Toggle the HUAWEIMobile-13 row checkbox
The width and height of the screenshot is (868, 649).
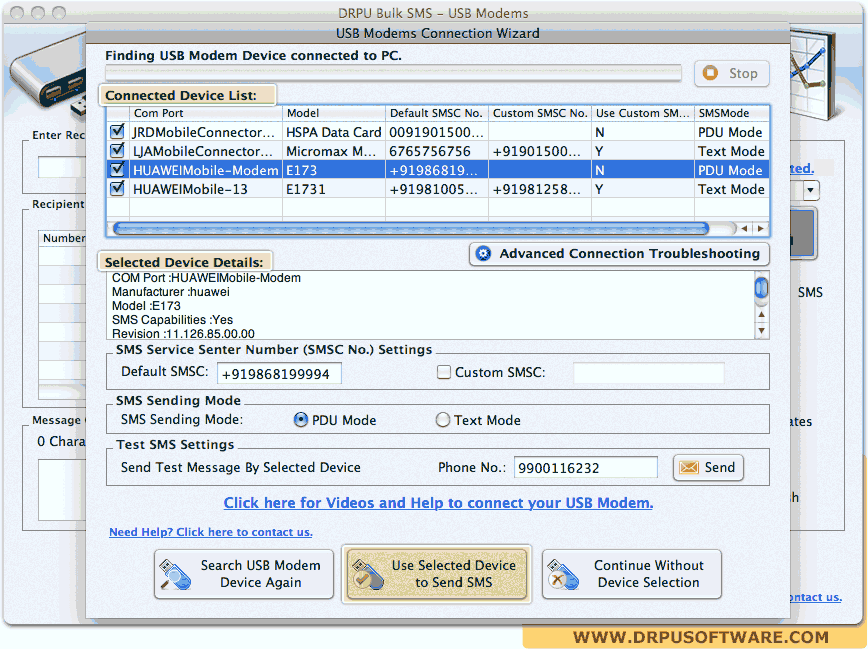(117, 188)
